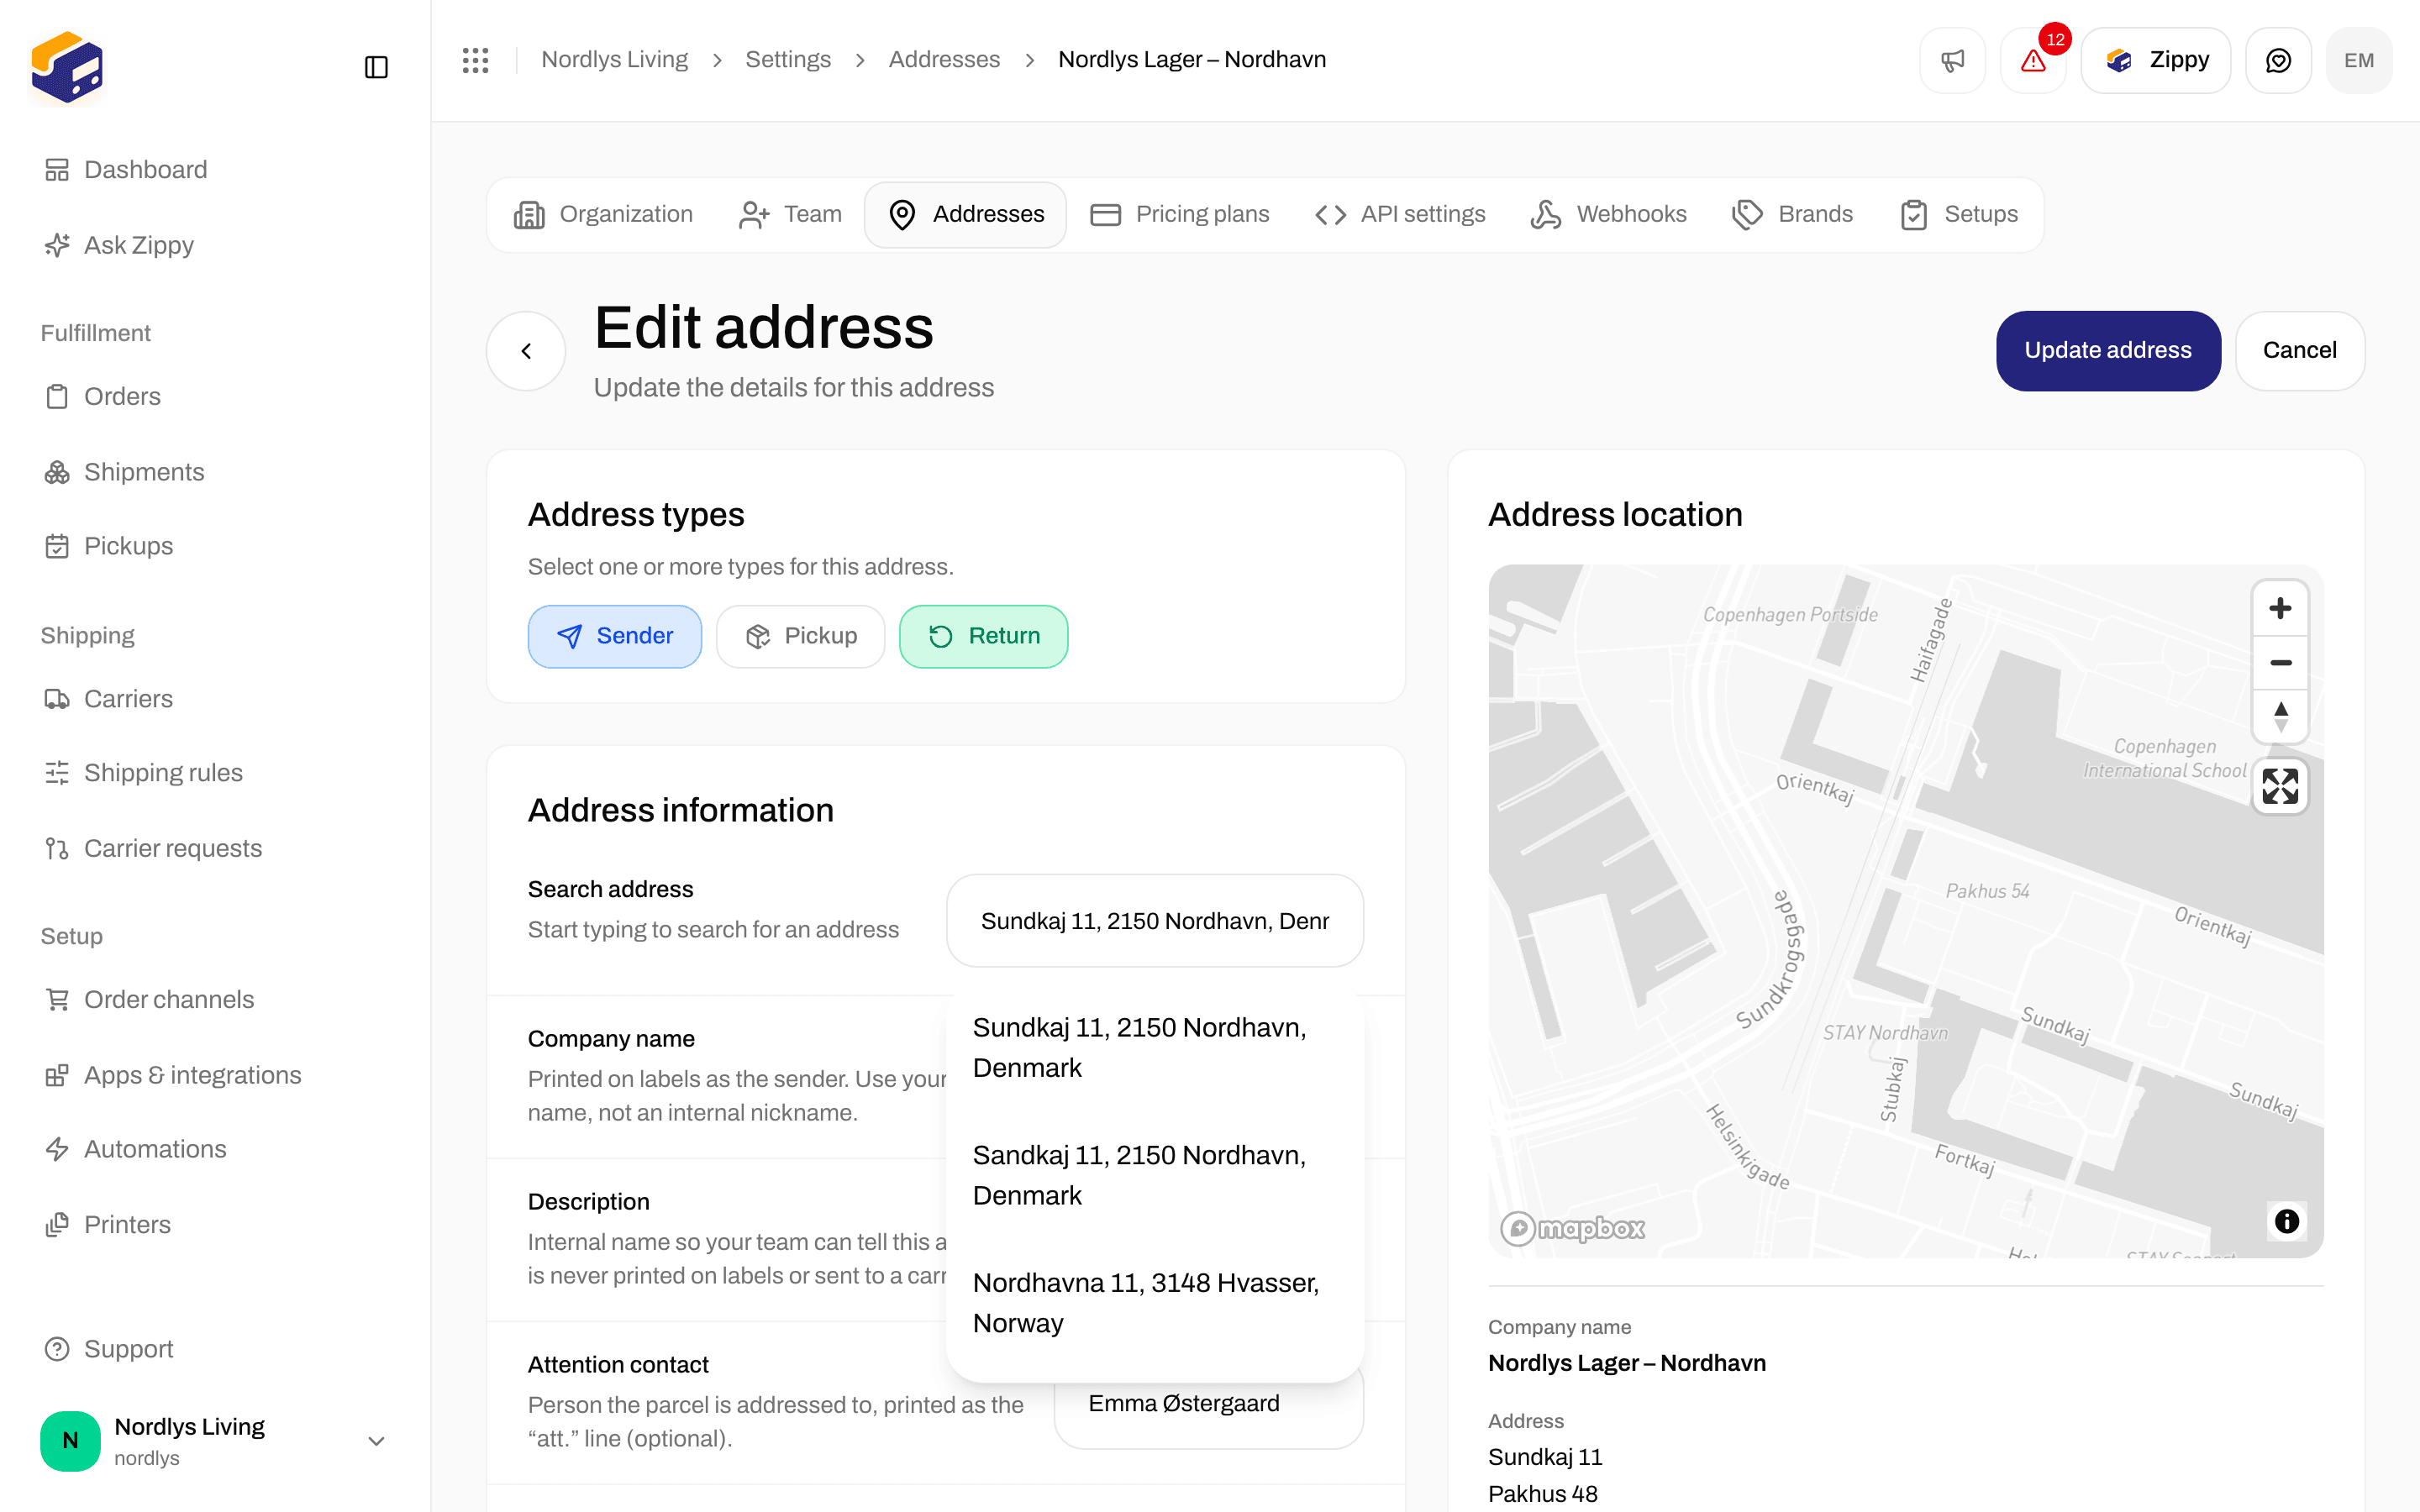Click Update address button

click(2108, 351)
